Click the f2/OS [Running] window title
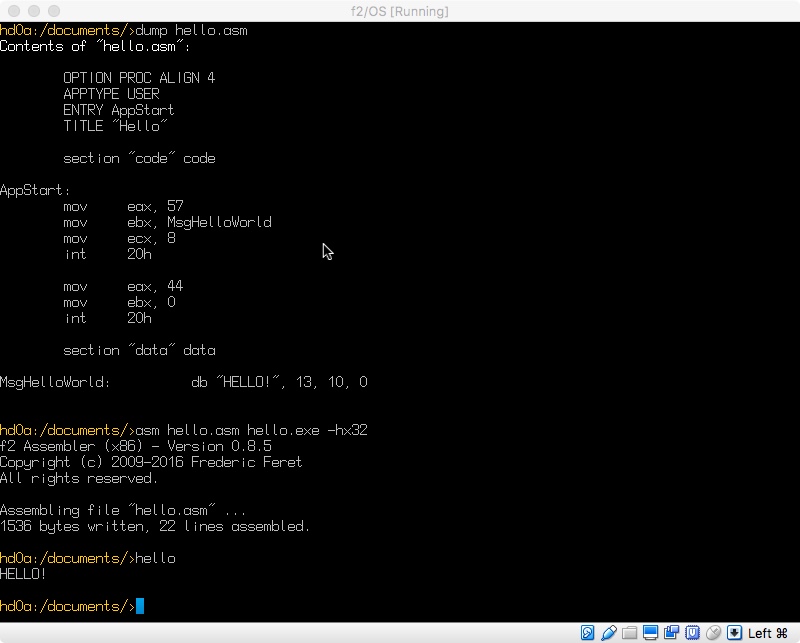Viewport: 800px width, 643px height. point(399,11)
